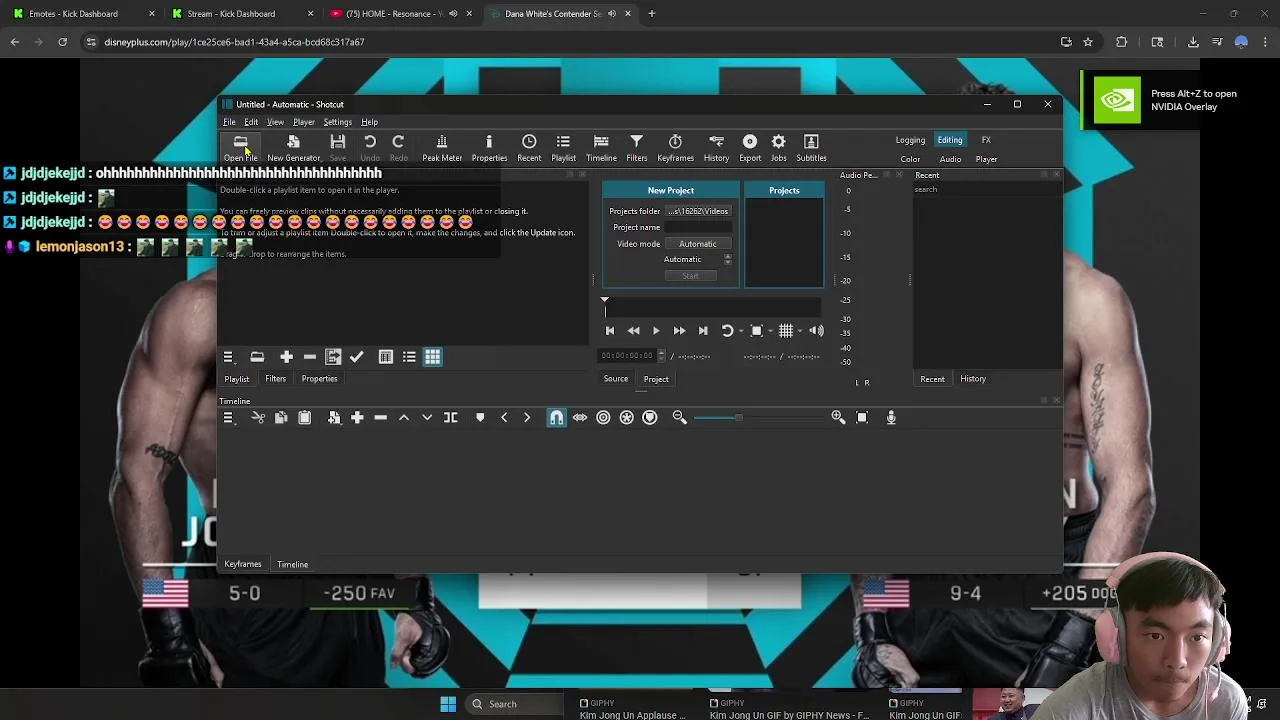The image size is (1280, 720).
Task: Show the Recent files toolbar icon
Action: (x=529, y=148)
